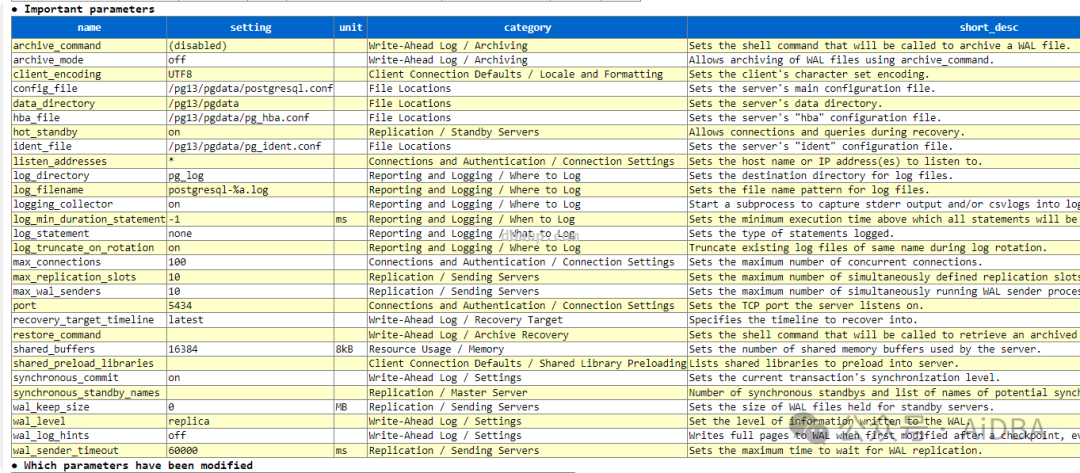Click the 'setting' column header
1080x473 pixels.
[250, 28]
